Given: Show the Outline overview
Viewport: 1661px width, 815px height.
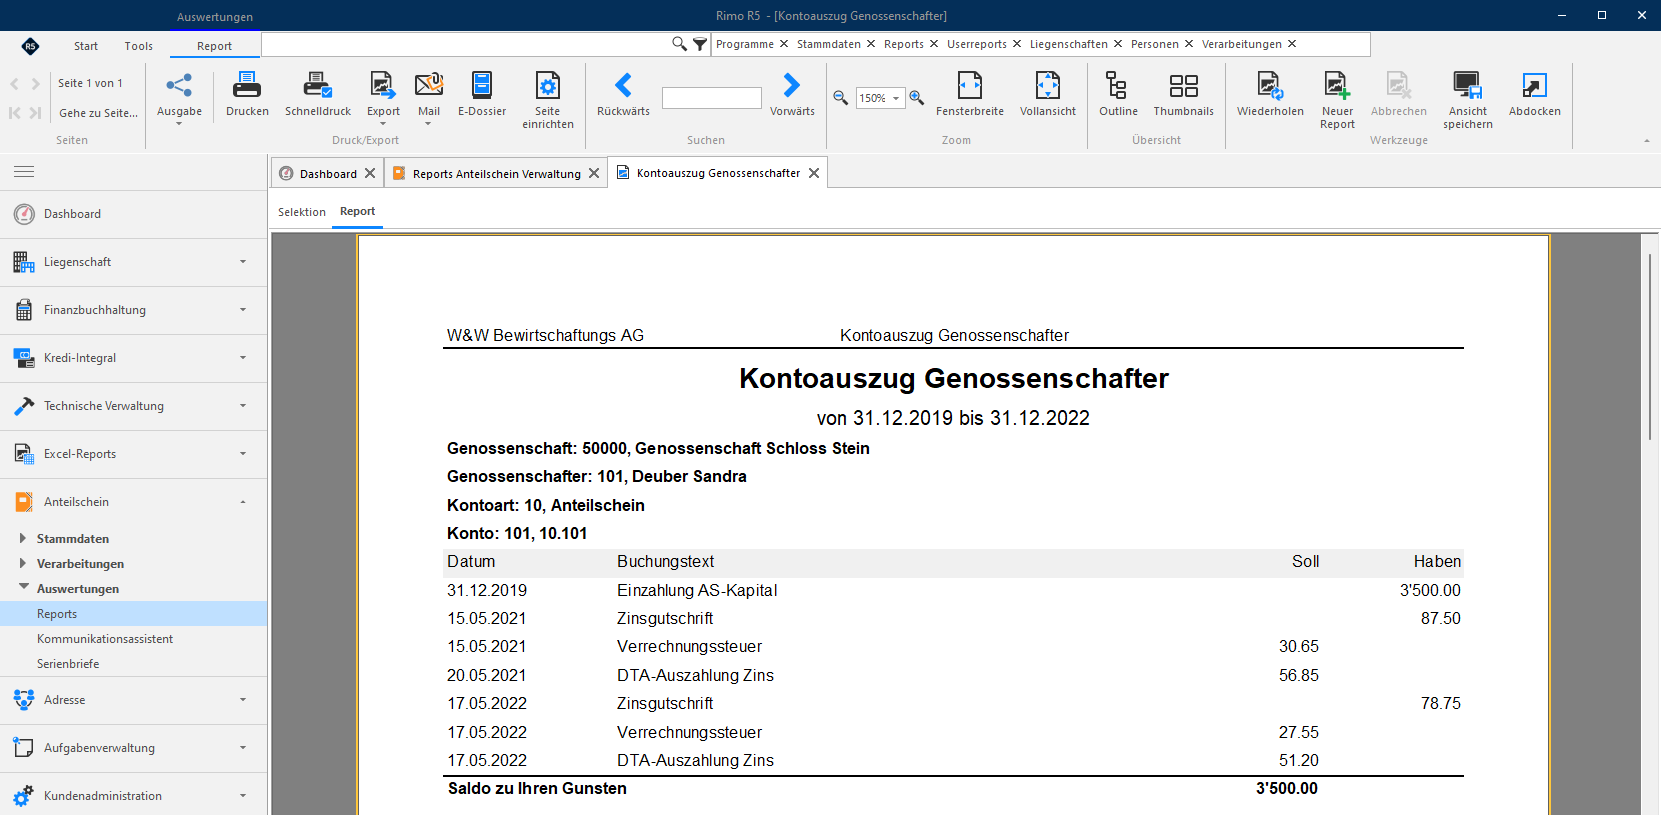Looking at the screenshot, I should 1118,95.
